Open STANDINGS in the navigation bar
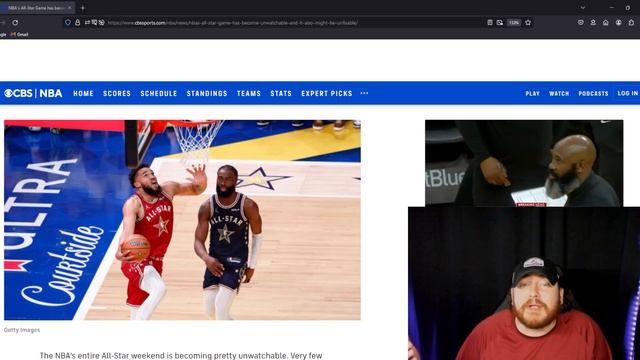This screenshot has width=640, height=360. (x=207, y=93)
